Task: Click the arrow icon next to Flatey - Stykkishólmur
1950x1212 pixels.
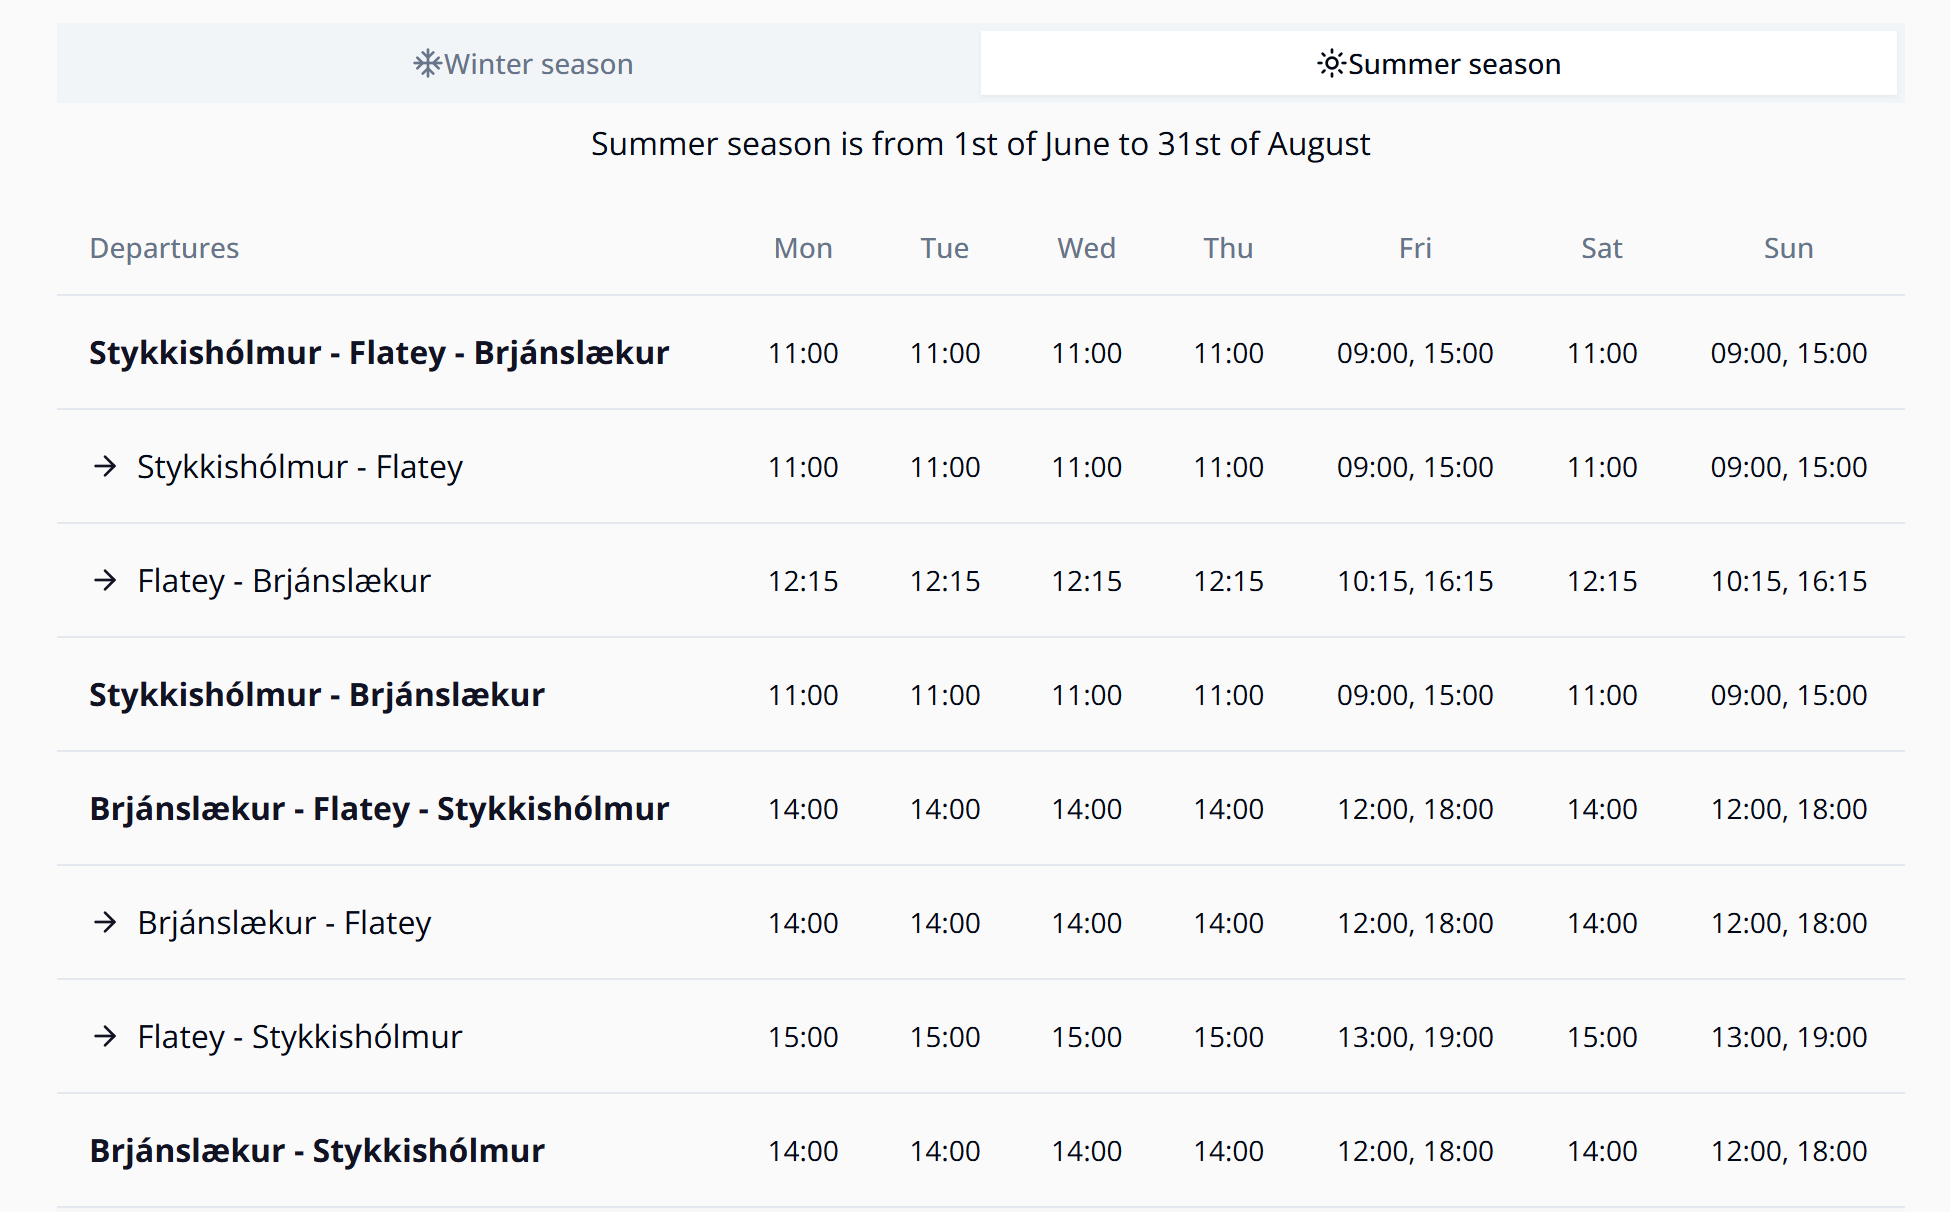Action: (x=105, y=1037)
